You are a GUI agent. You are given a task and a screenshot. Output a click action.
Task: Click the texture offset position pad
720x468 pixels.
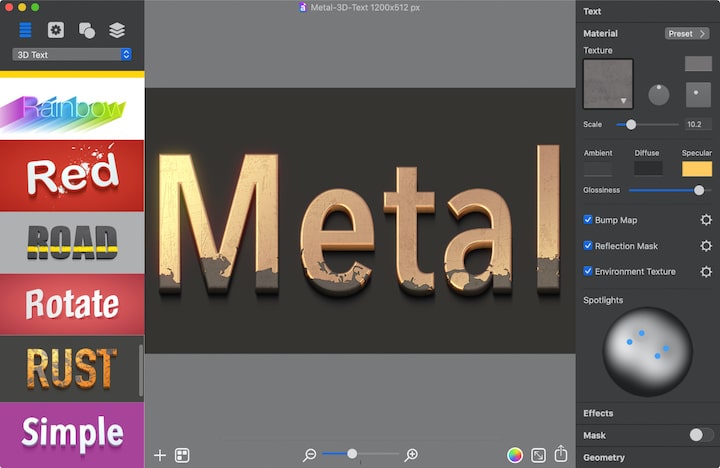pos(698,95)
